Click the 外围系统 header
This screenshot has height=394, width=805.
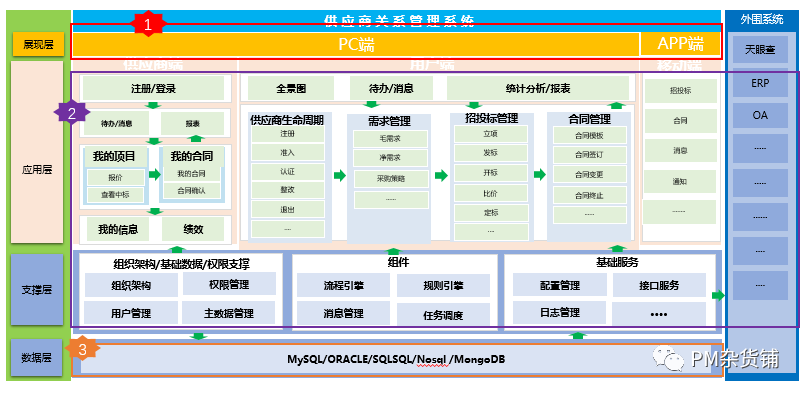coord(762,20)
